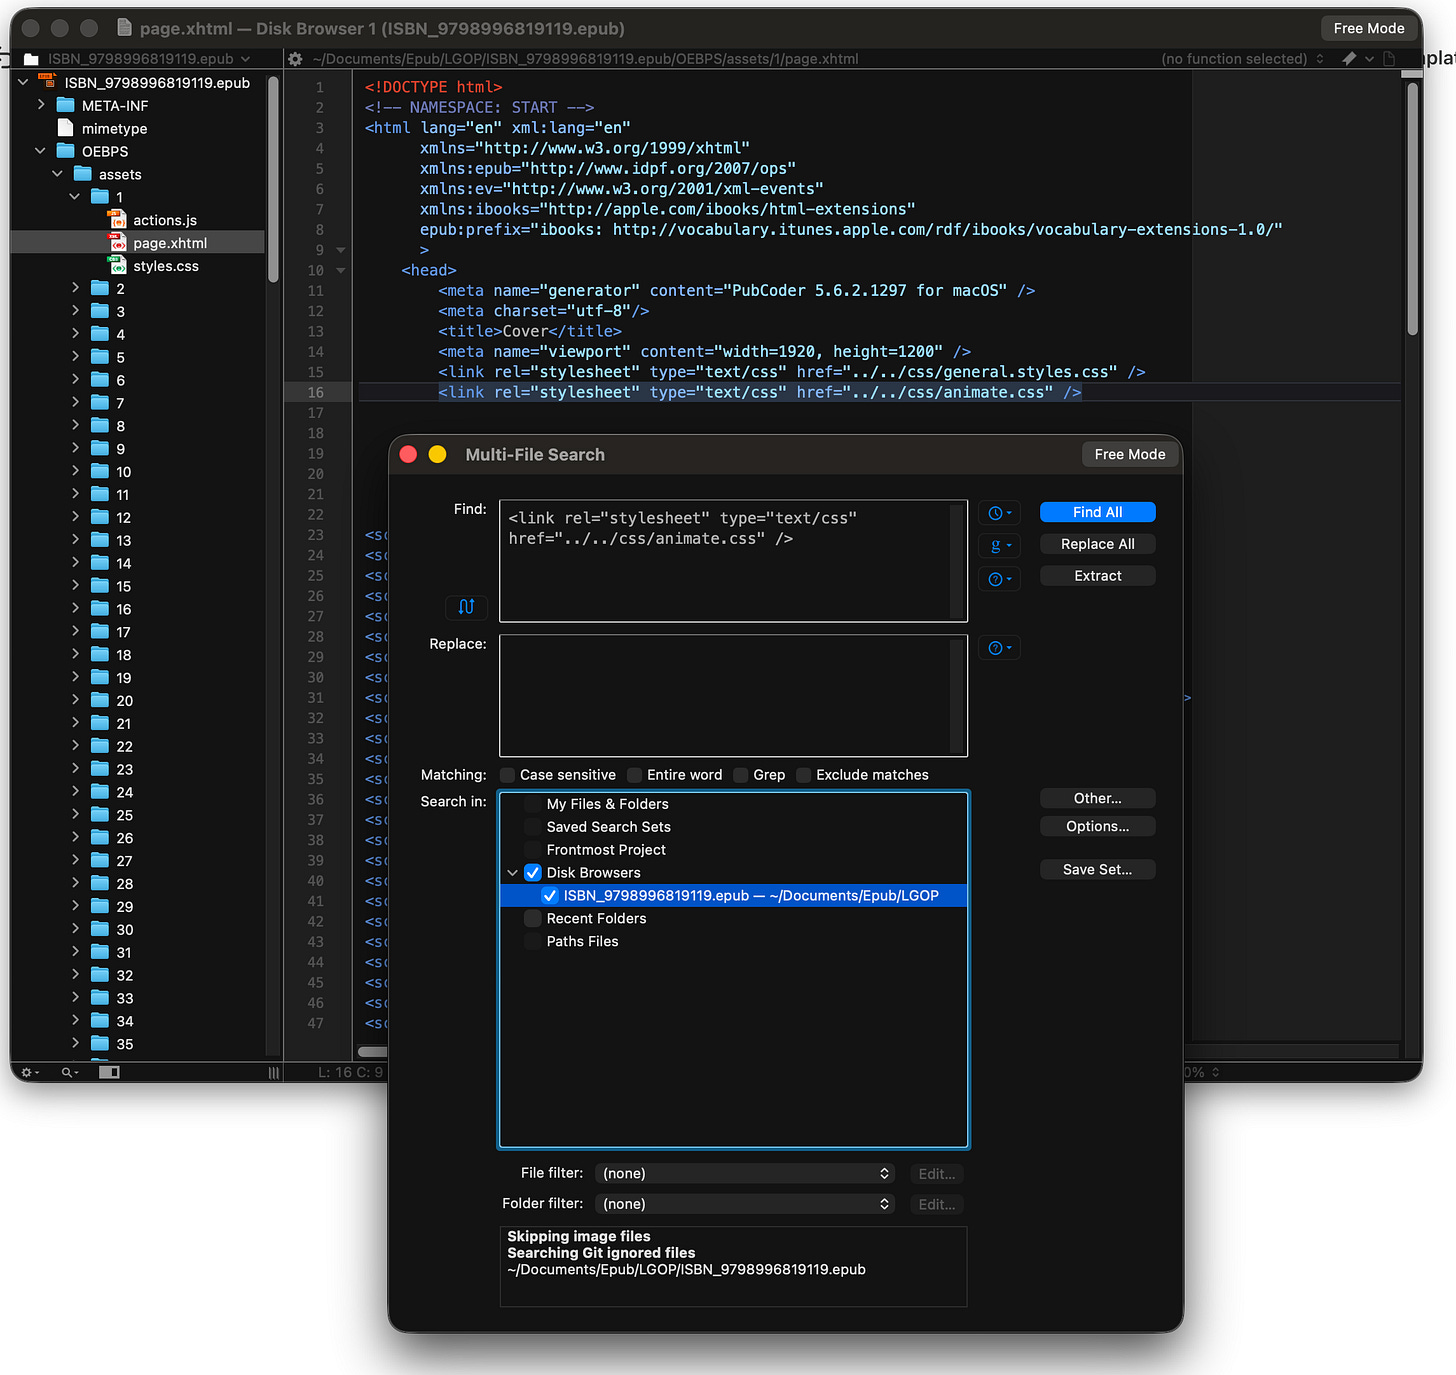Open help menu beside Find field
The image size is (1456, 1375).
pos(999,579)
